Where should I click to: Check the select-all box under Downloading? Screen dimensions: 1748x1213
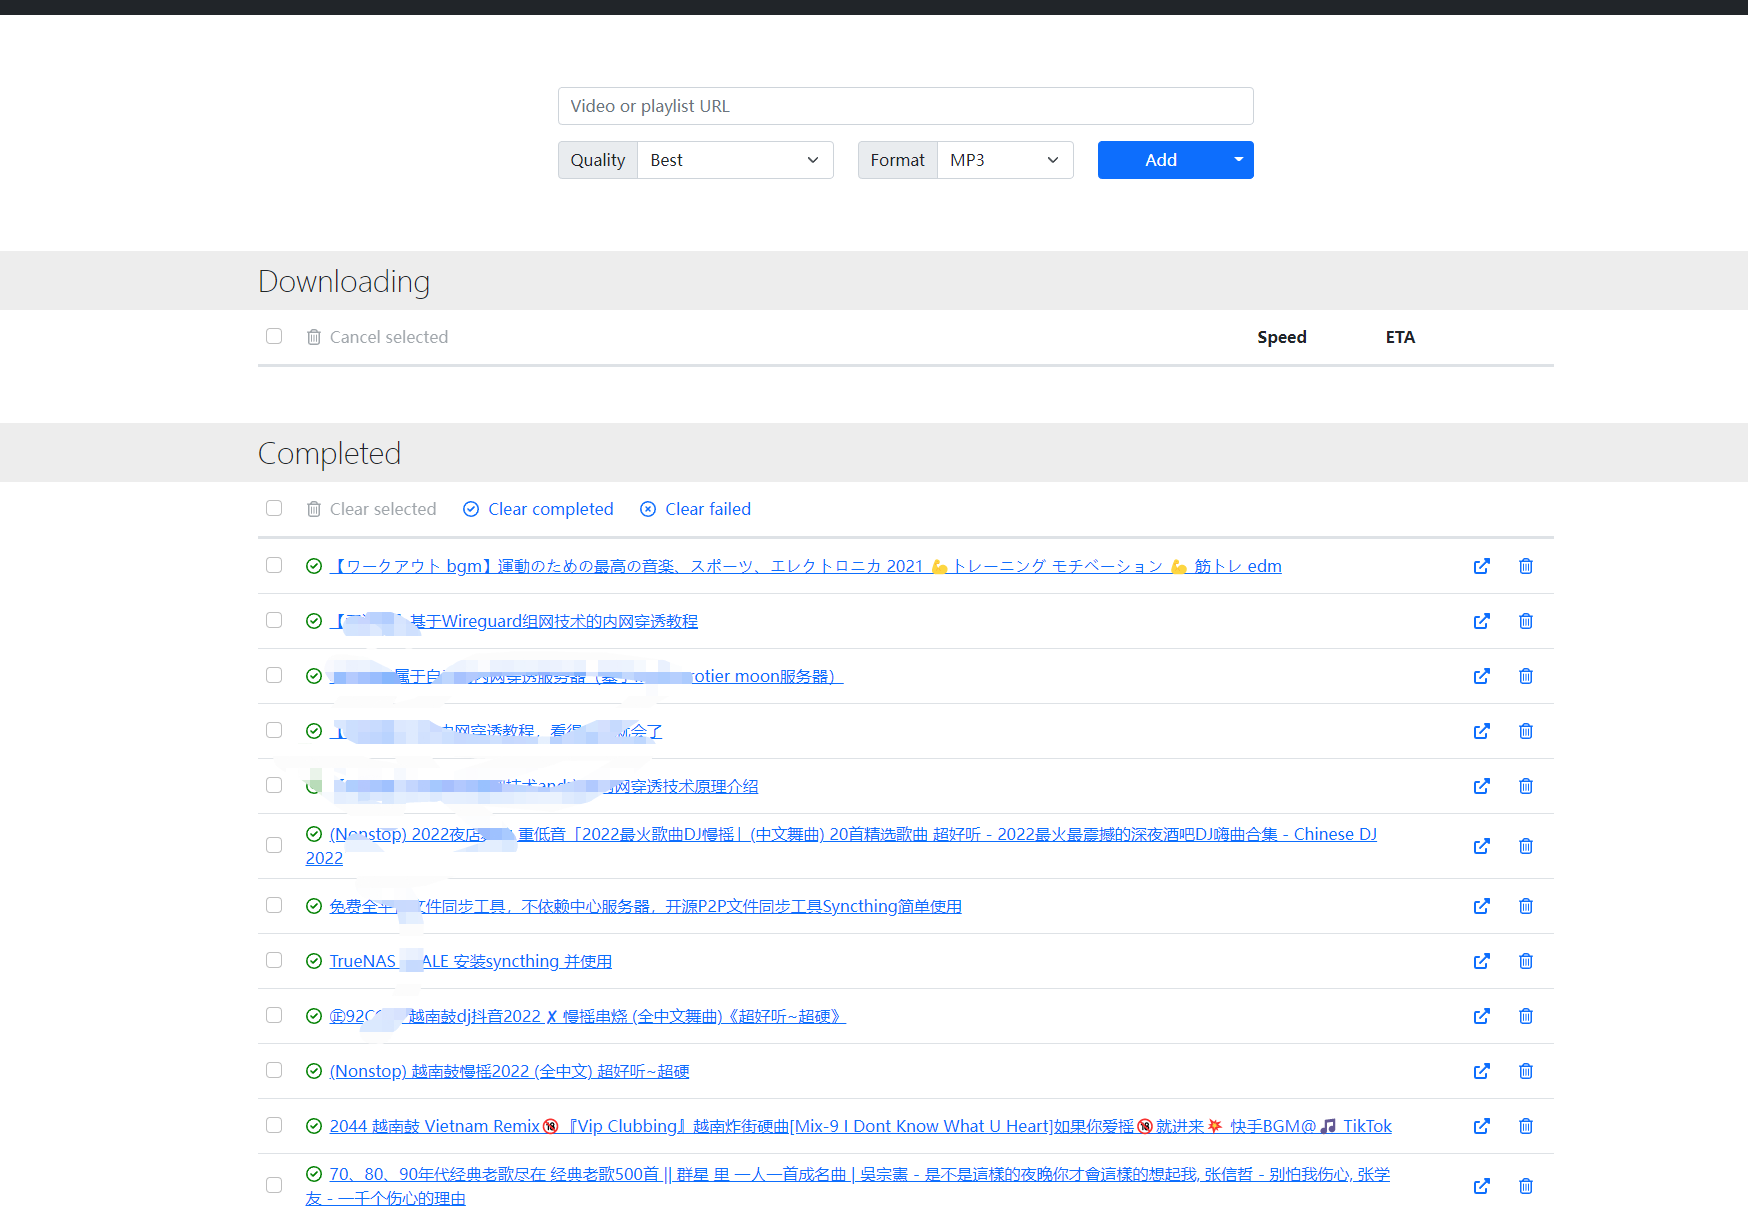click(273, 336)
